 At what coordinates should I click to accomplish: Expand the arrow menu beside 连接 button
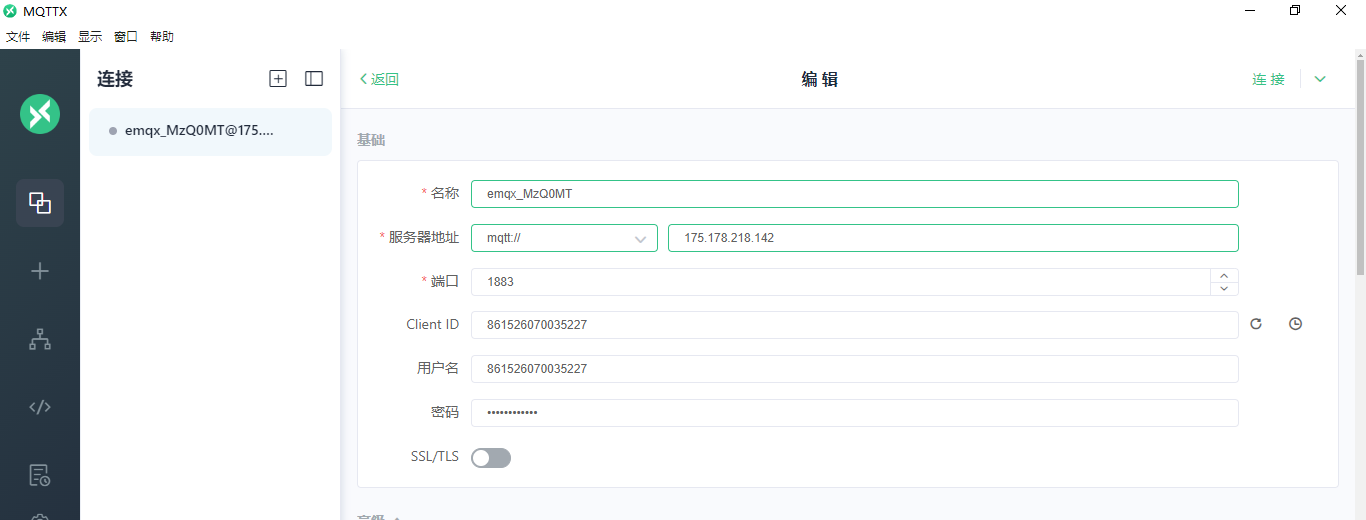1320,79
